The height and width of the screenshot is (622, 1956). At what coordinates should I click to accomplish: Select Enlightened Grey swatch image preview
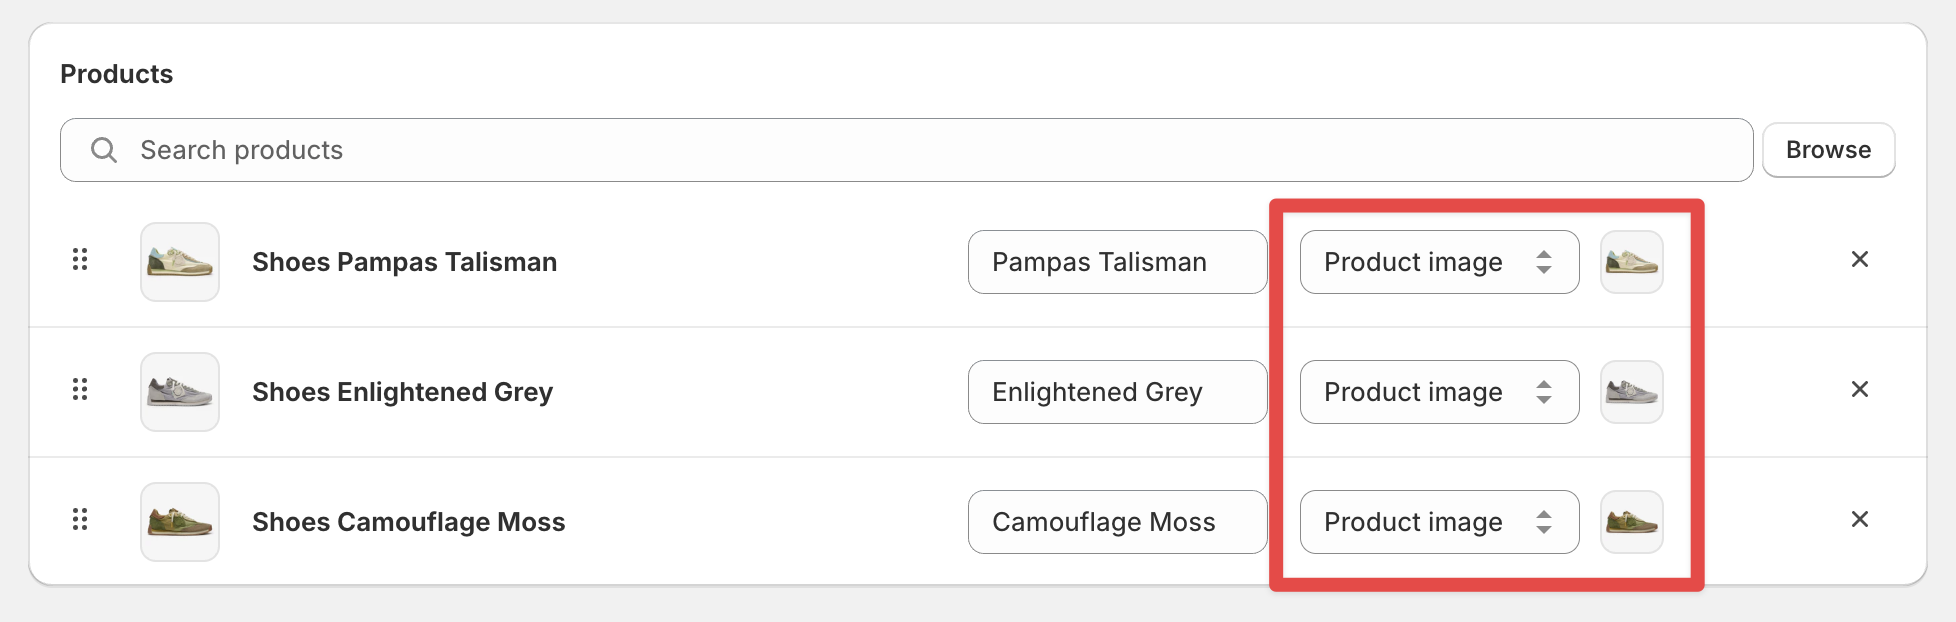click(x=1632, y=392)
